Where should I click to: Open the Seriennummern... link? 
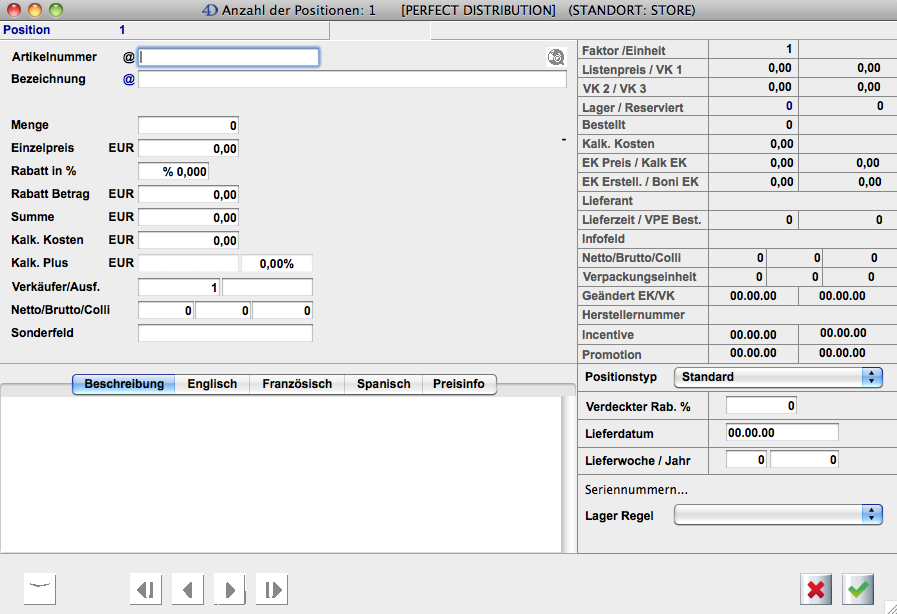coord(636,490)
